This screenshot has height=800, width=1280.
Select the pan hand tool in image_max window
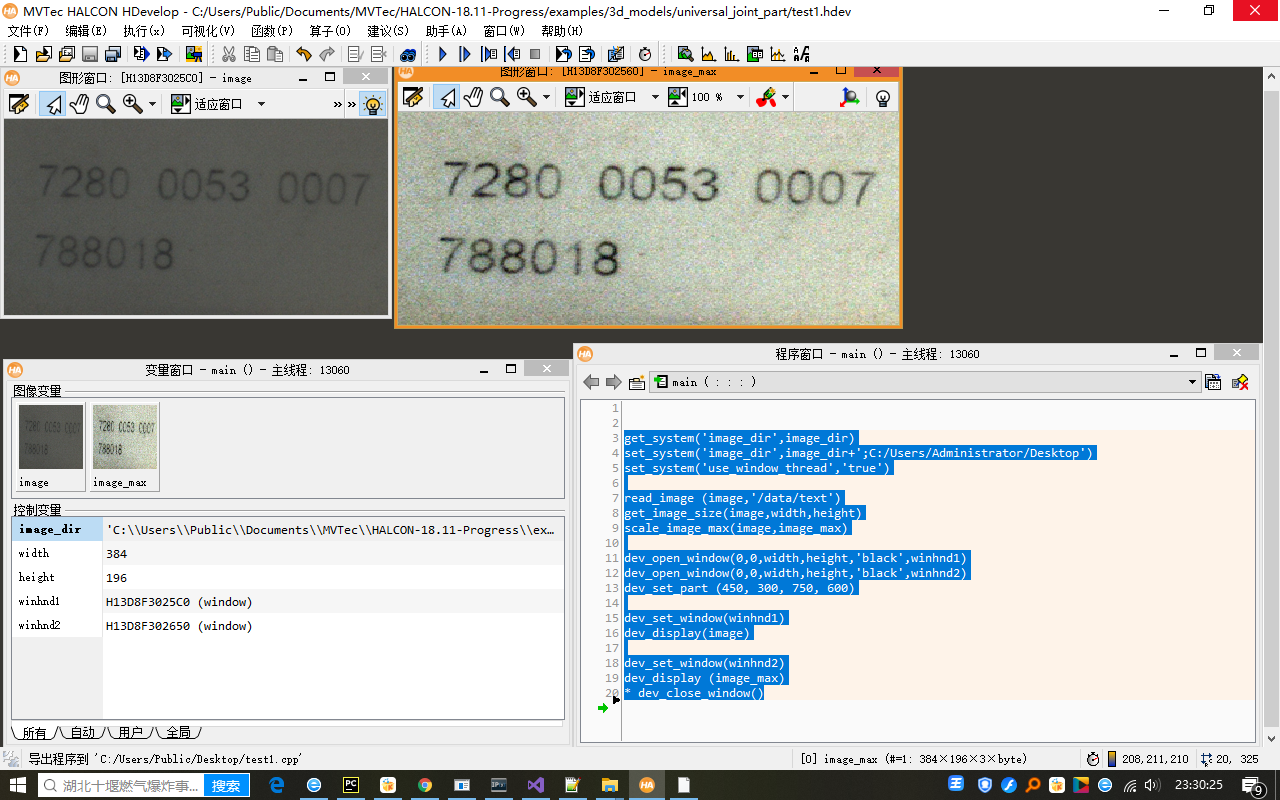pyautogui.click(x=474, y=97)
